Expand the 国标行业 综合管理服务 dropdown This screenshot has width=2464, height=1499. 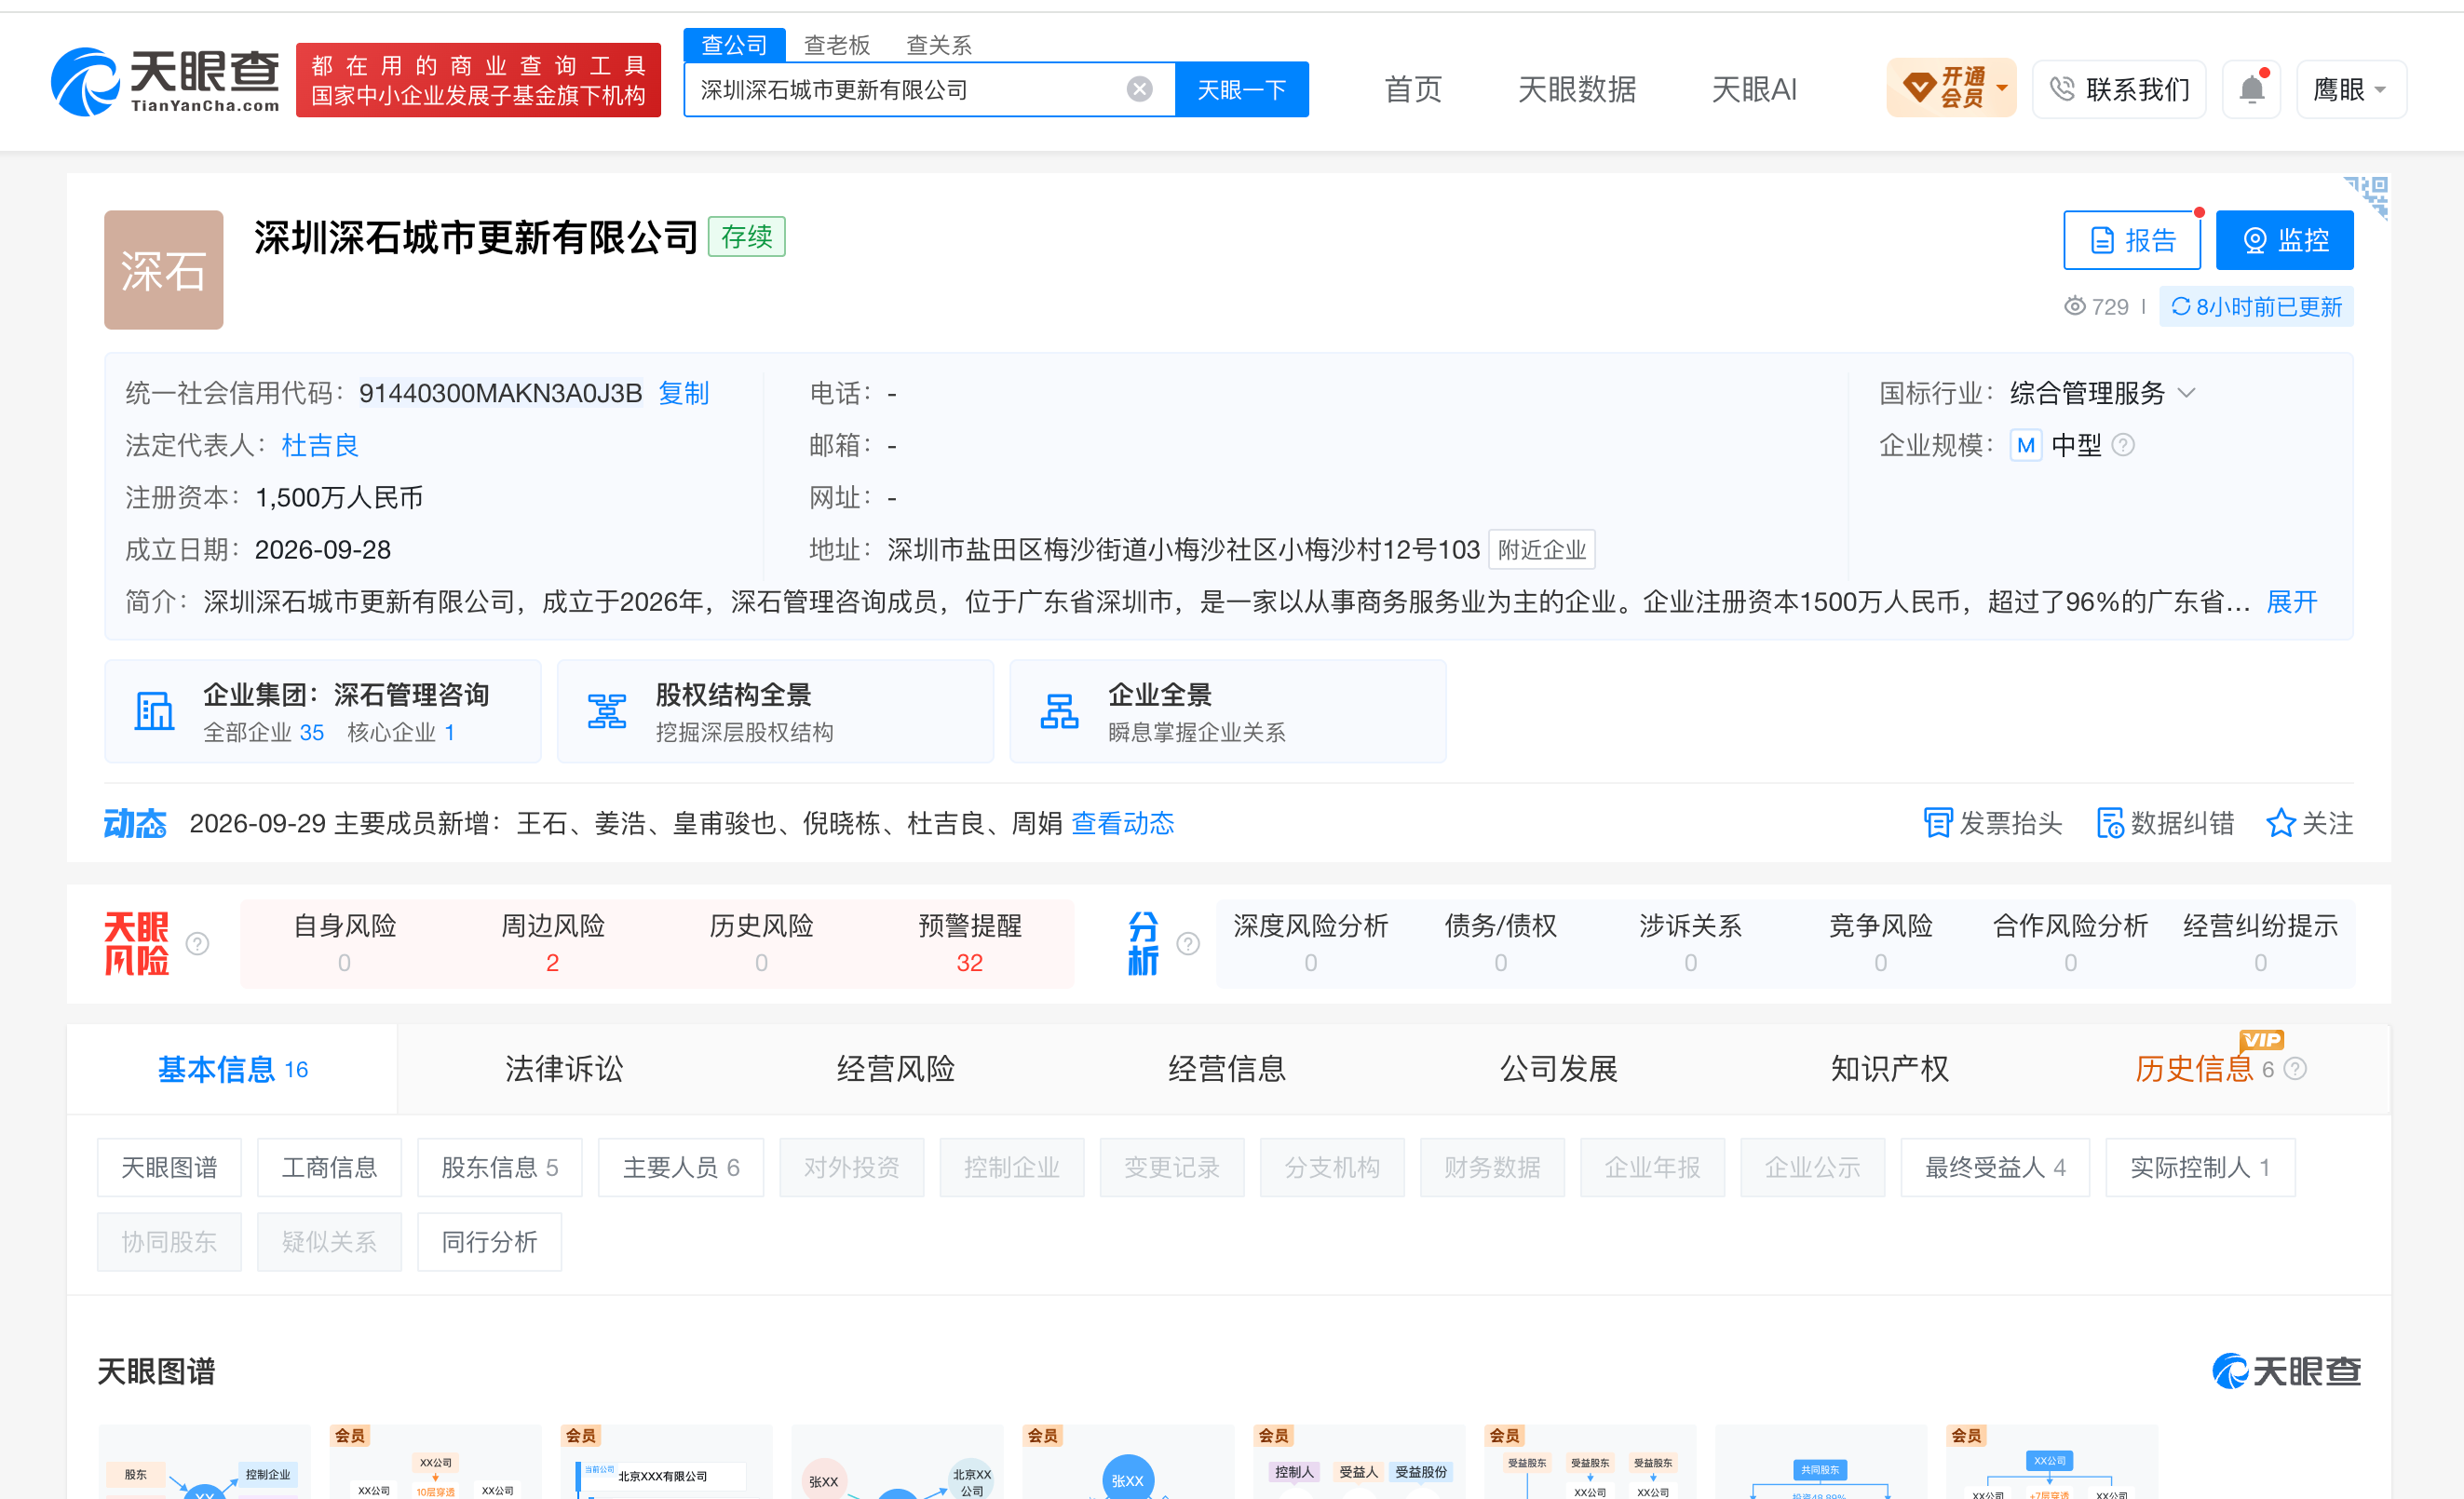coord(2186,393)
